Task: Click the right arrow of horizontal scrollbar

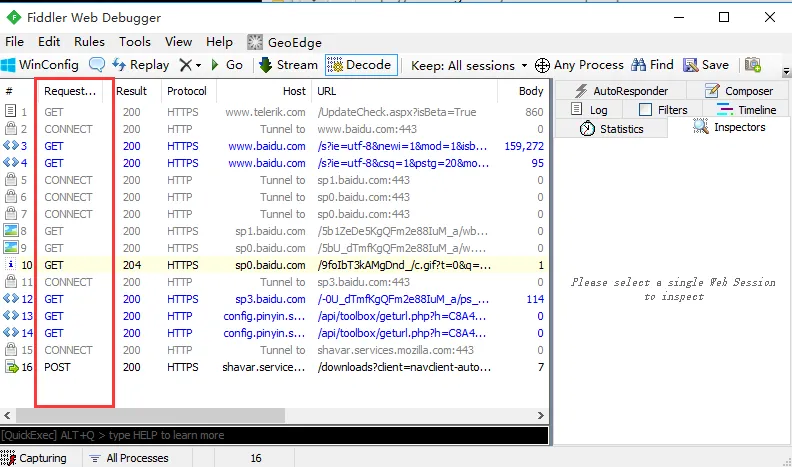Action: (x=541, y=416)
